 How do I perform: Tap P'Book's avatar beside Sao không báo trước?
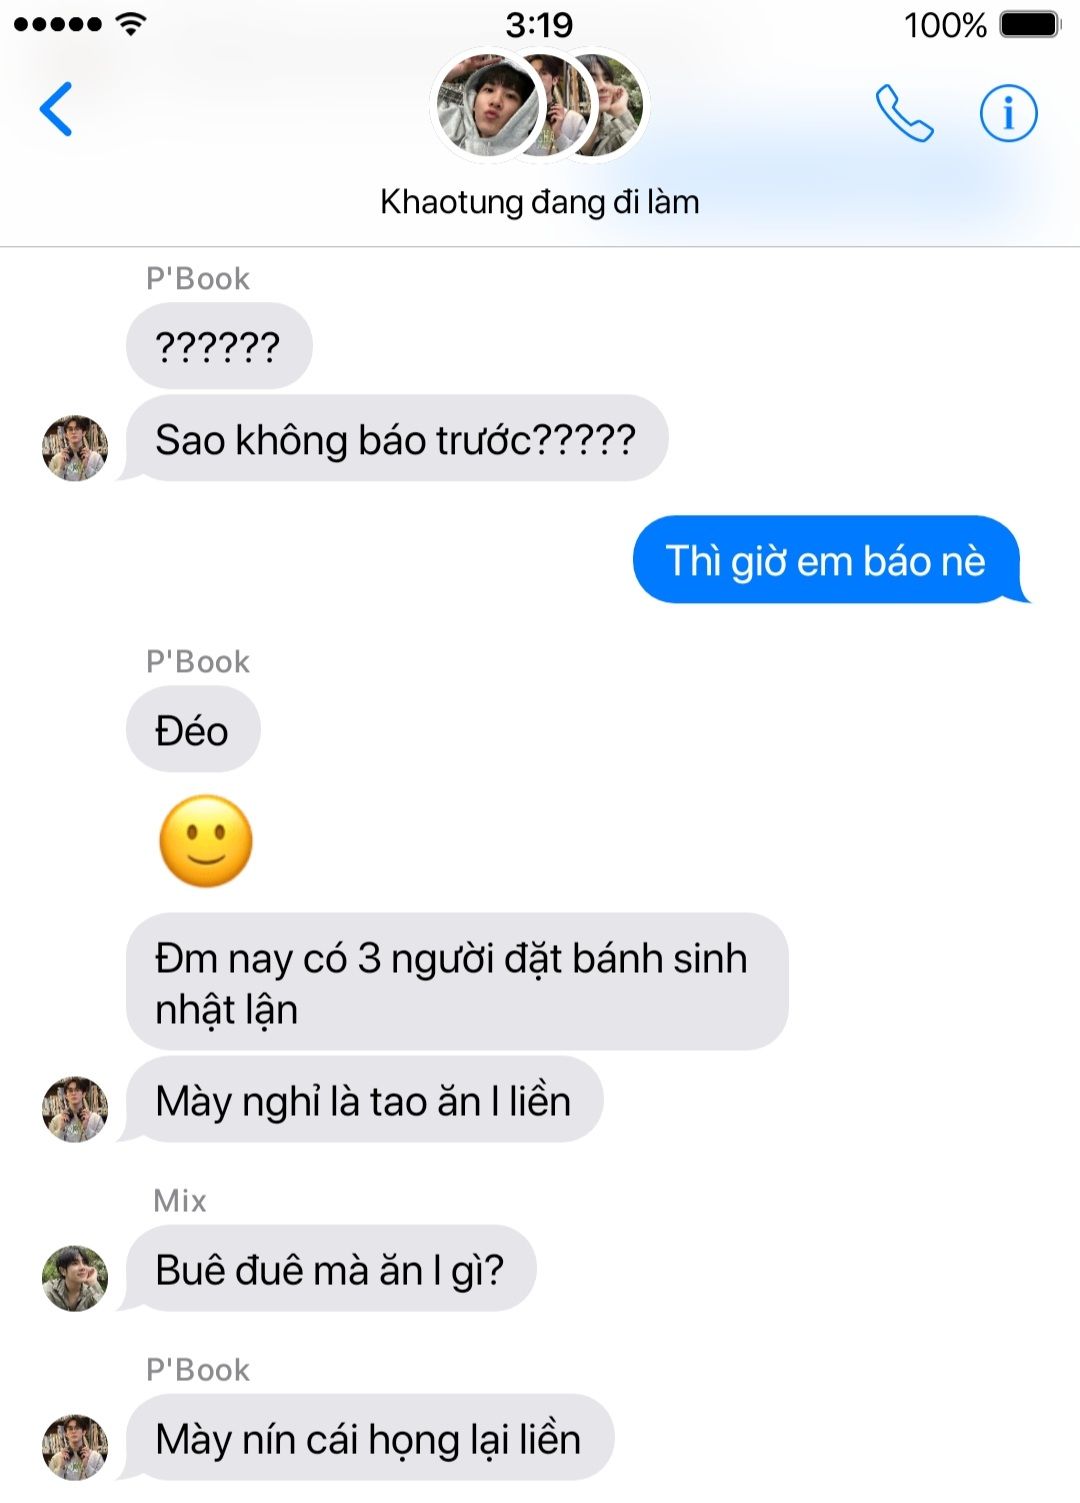tap(75, 448)
